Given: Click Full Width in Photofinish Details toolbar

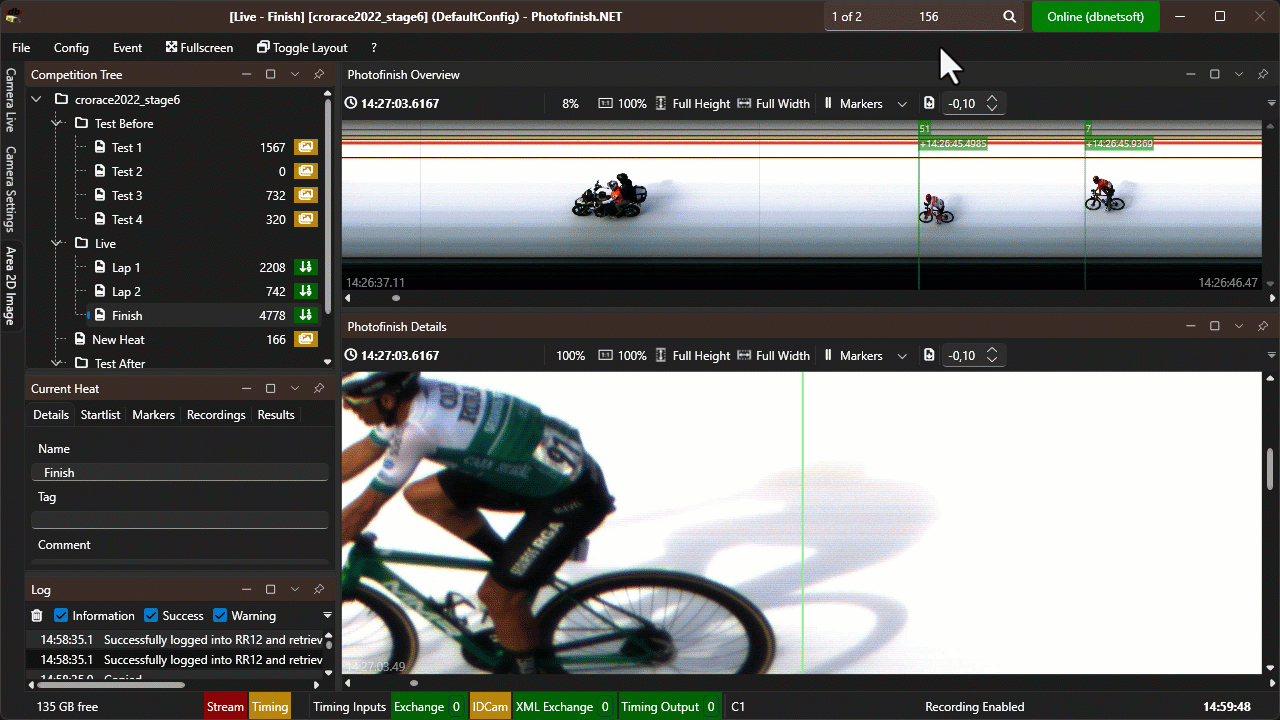Looking at the screenshot, I should point(773,356).
